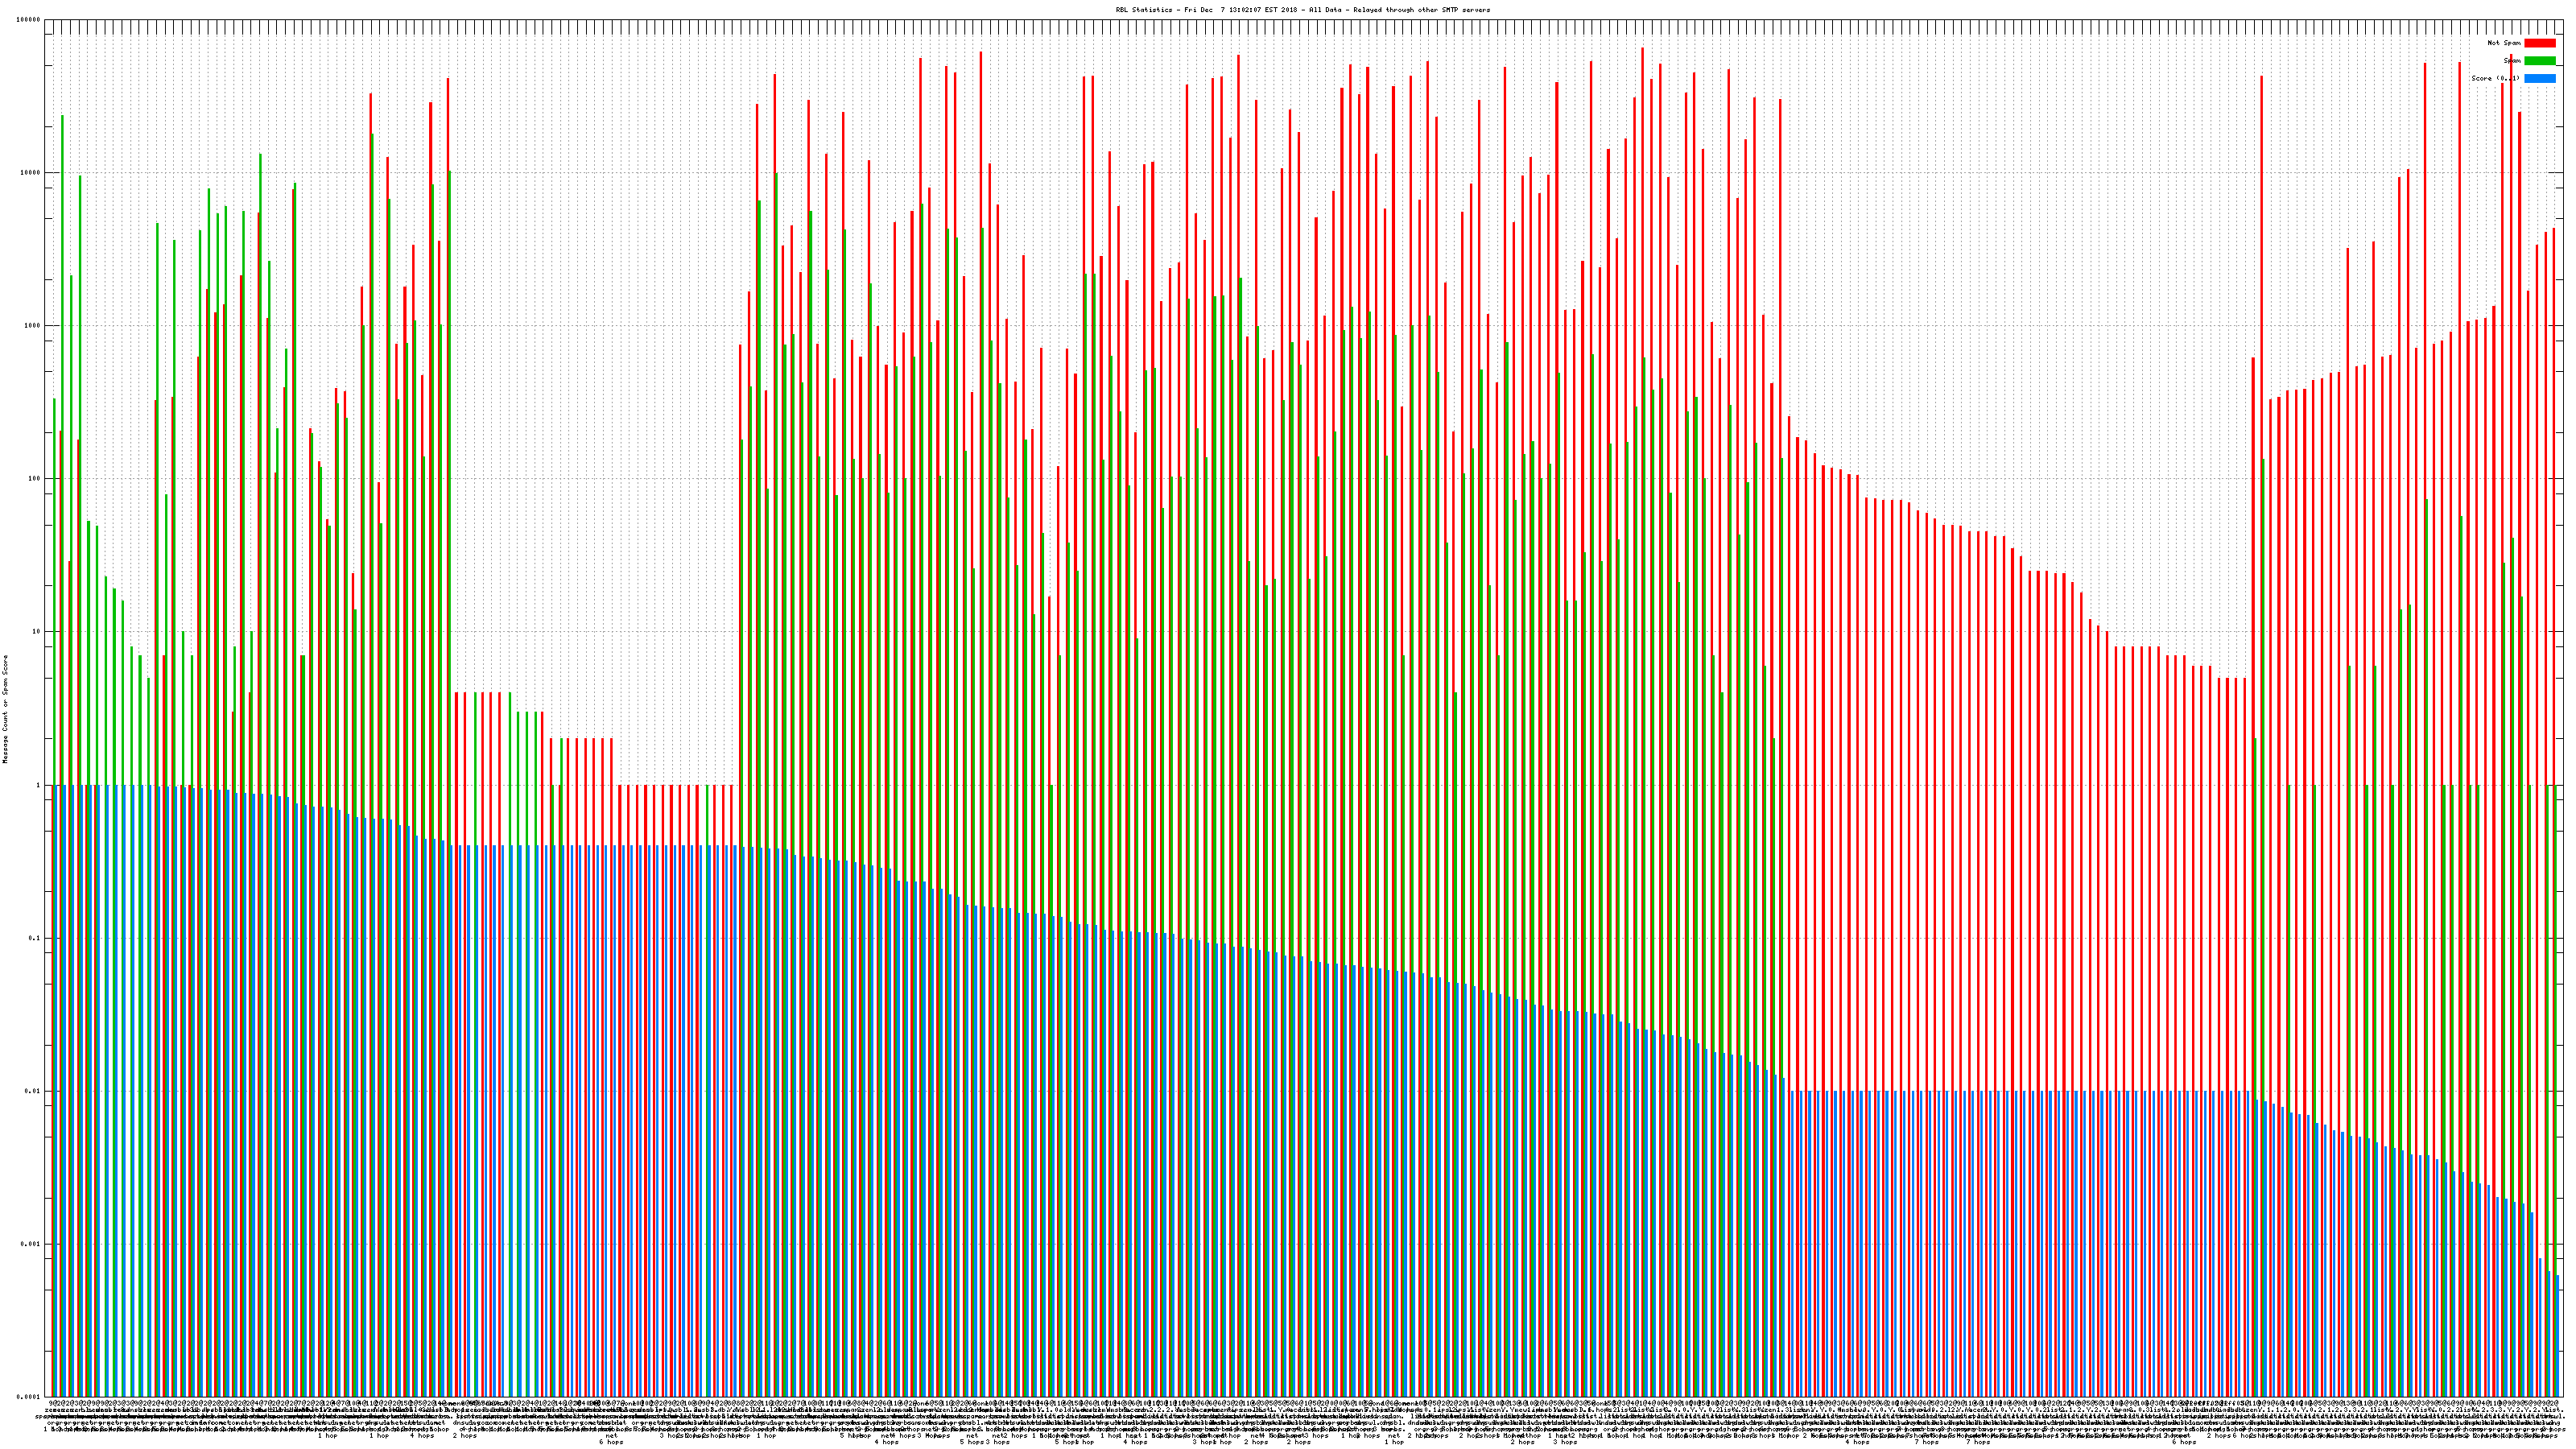Click the 10 y-axis tick label
The image size is (2576, 1449).
(x=36, y=632)
